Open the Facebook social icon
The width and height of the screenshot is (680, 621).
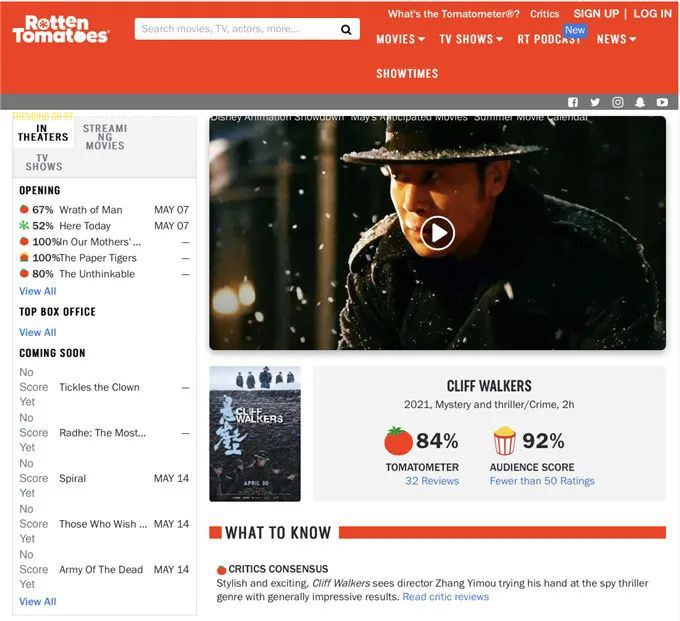point(573,102)
